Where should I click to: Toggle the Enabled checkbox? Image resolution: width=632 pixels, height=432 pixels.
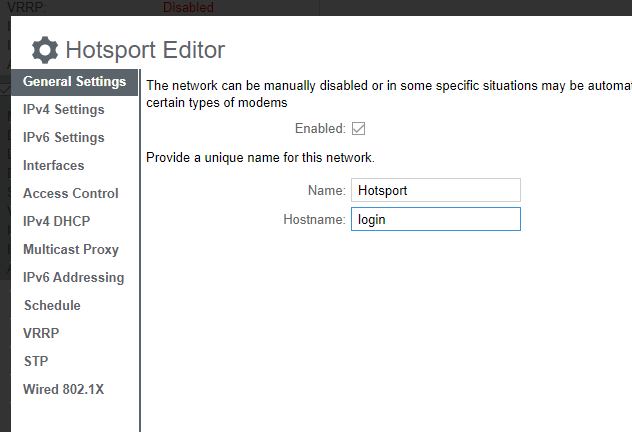359,128
